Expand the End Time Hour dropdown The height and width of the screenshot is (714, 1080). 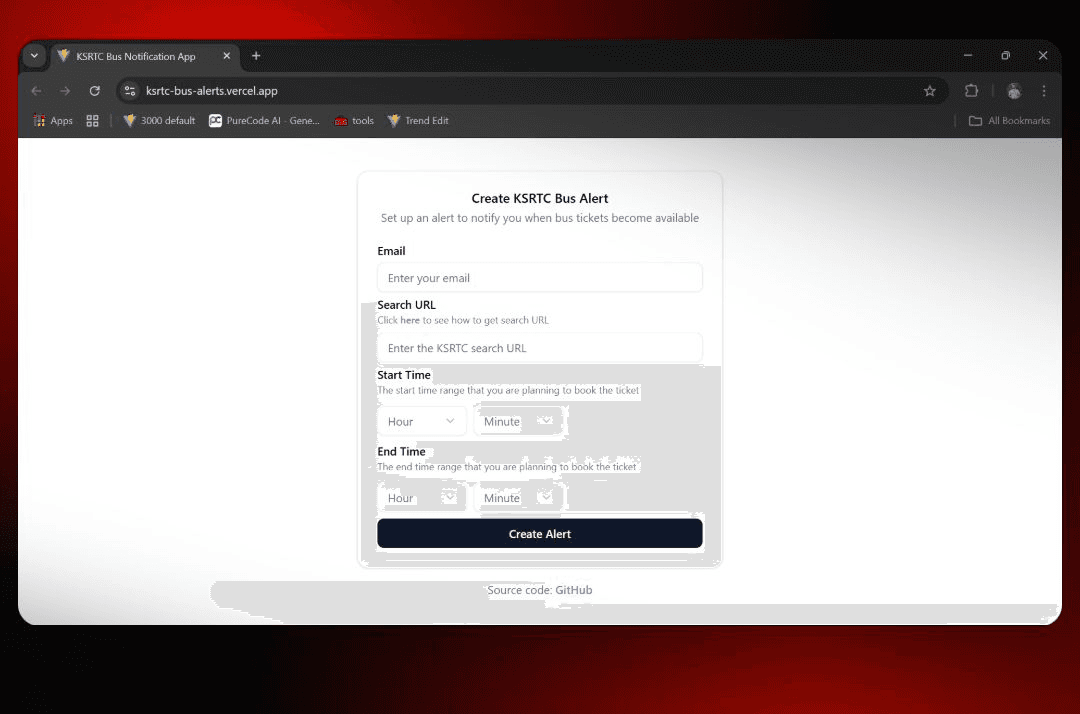coord(421,498)
